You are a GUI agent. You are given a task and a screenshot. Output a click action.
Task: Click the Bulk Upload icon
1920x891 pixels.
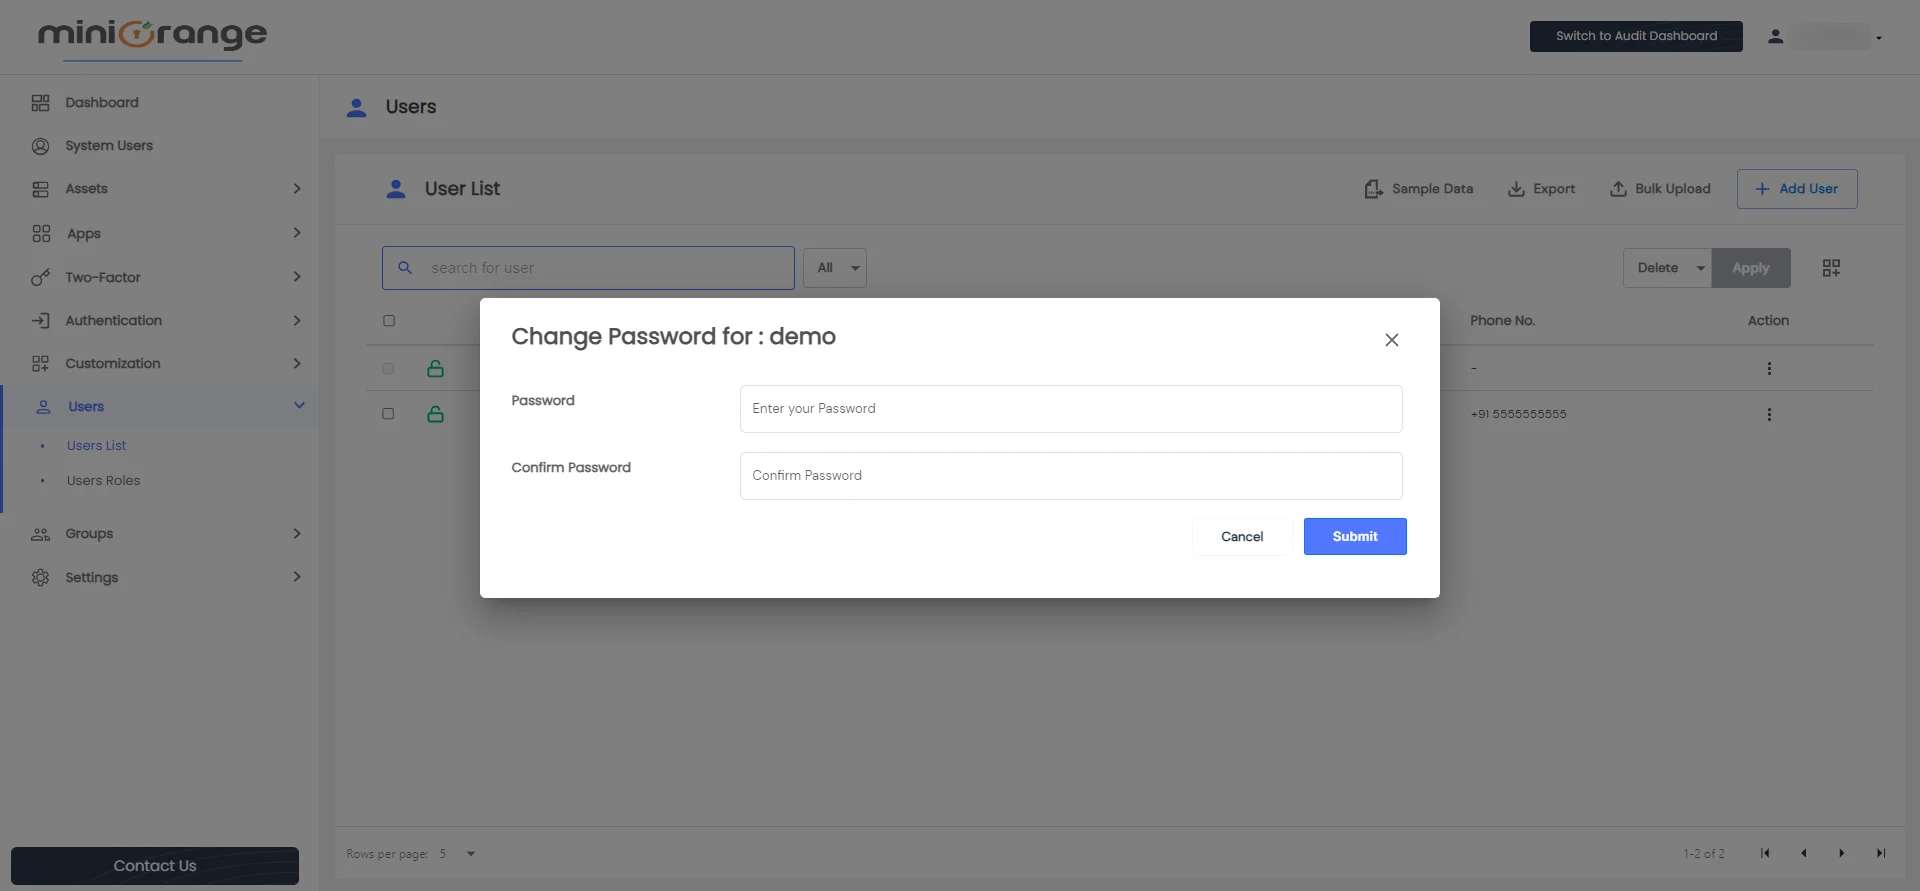click(x=1617, y=189)
